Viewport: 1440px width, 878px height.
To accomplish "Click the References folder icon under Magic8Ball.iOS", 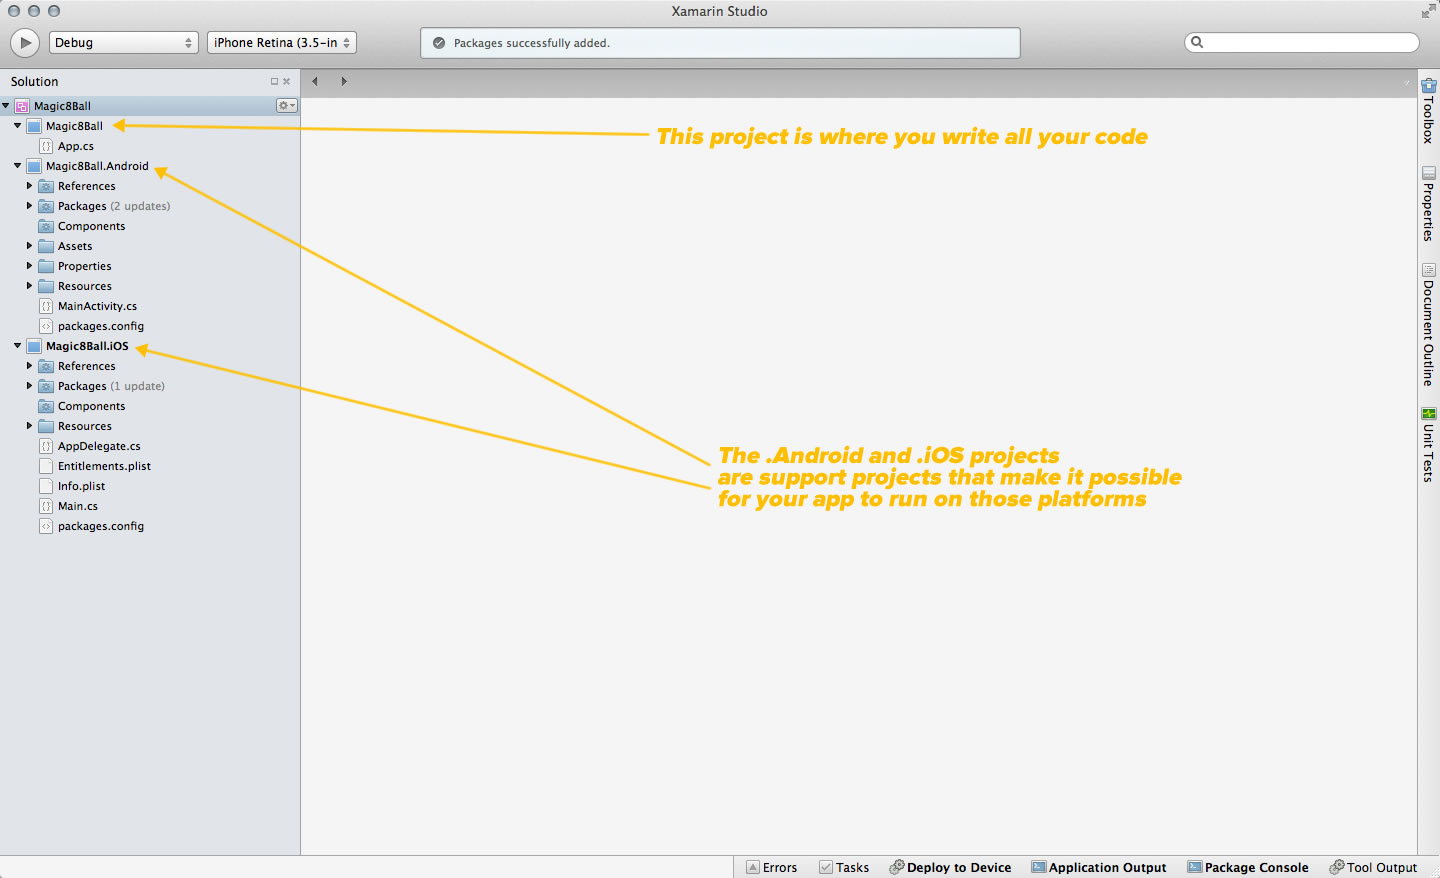I will pyautogui.click(x=46, y=366).
